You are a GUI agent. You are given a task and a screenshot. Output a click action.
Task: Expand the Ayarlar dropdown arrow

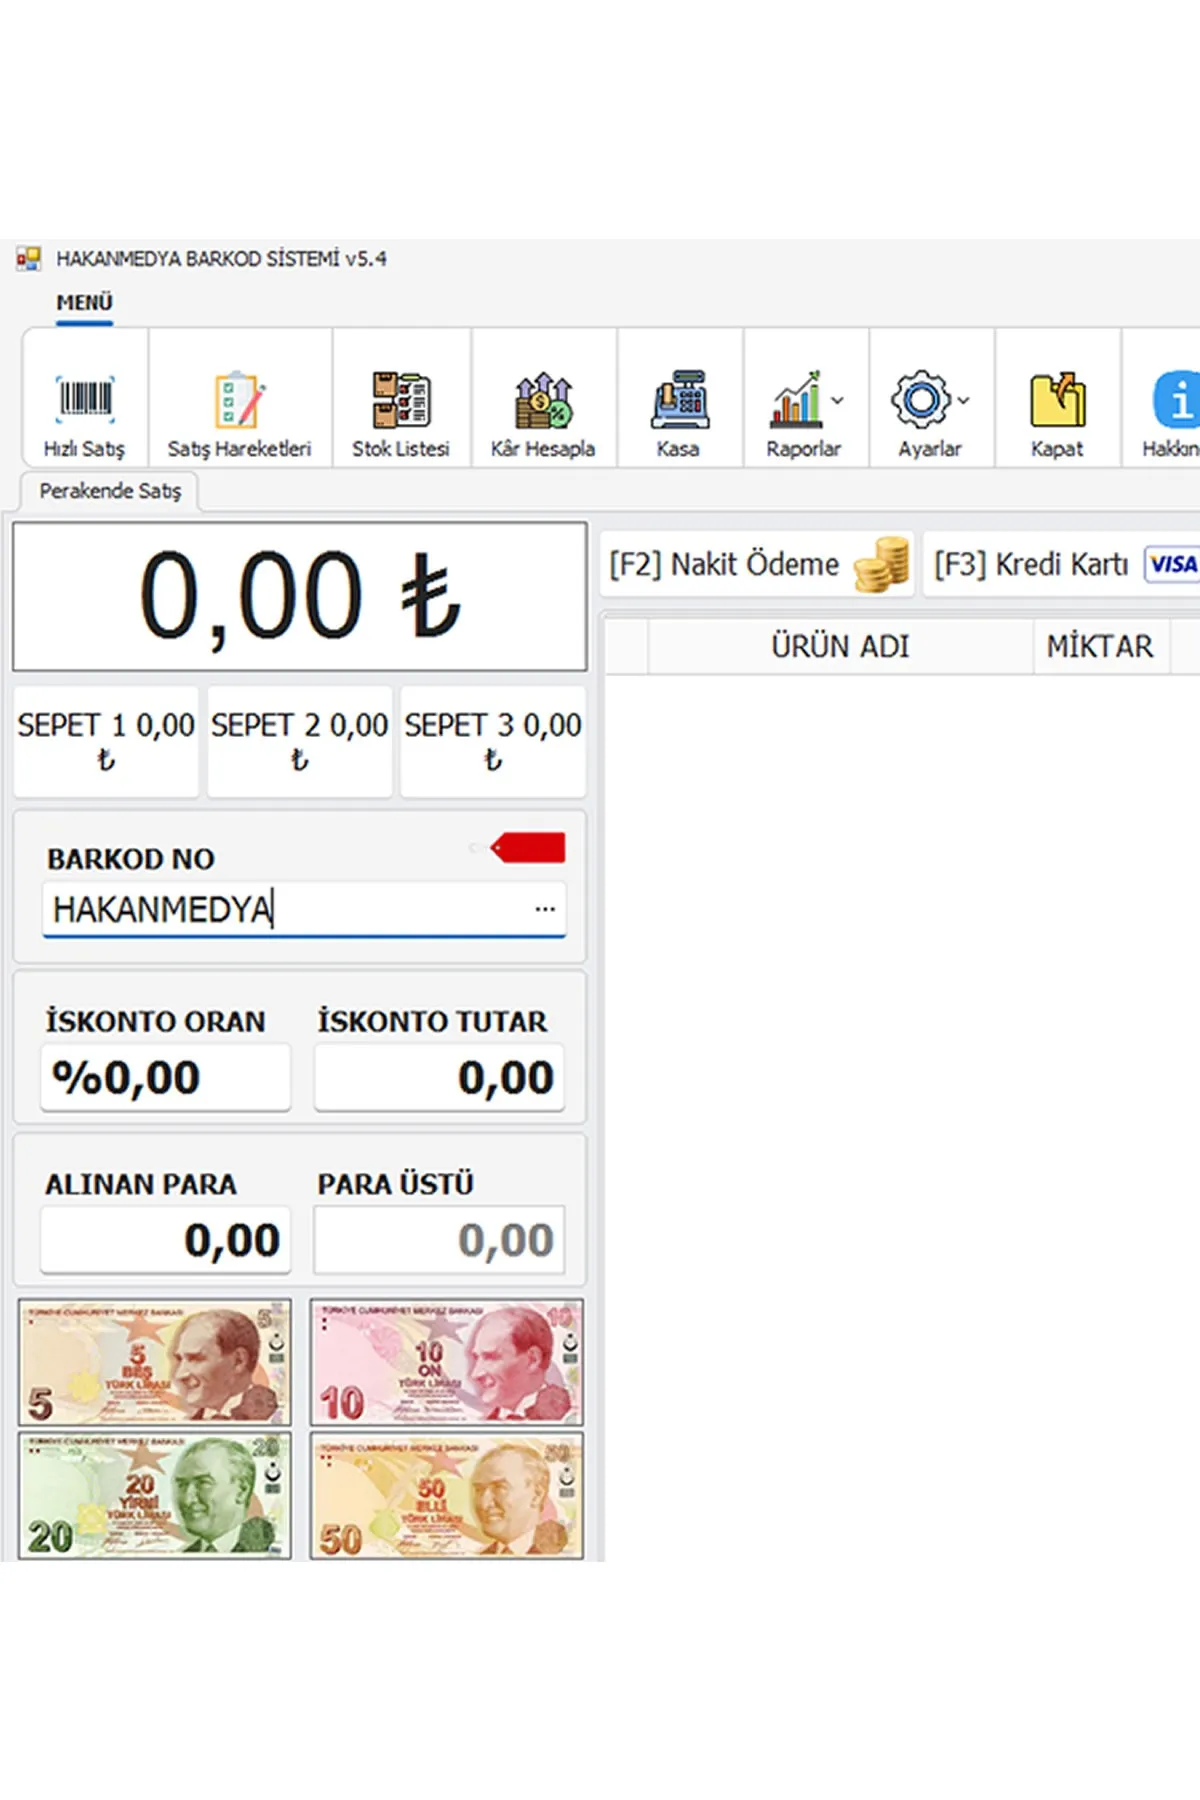coord(963,400)
